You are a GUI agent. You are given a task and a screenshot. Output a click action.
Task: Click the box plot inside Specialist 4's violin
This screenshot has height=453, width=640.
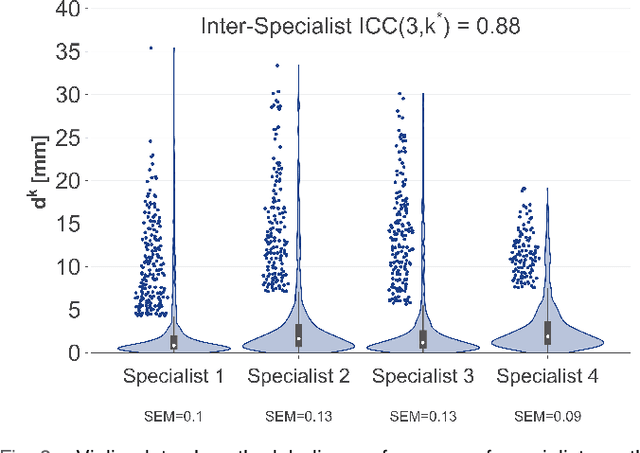pos(547,332)
